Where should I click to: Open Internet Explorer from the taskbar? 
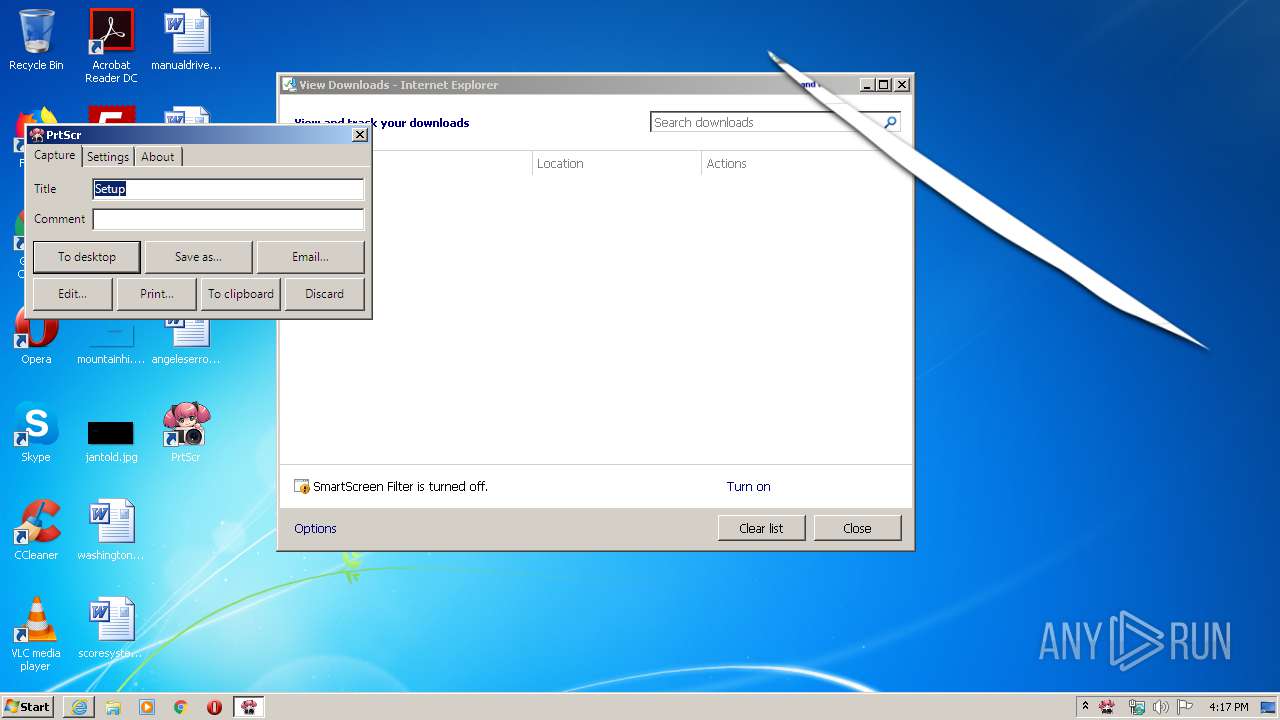(x=80, y=707)
